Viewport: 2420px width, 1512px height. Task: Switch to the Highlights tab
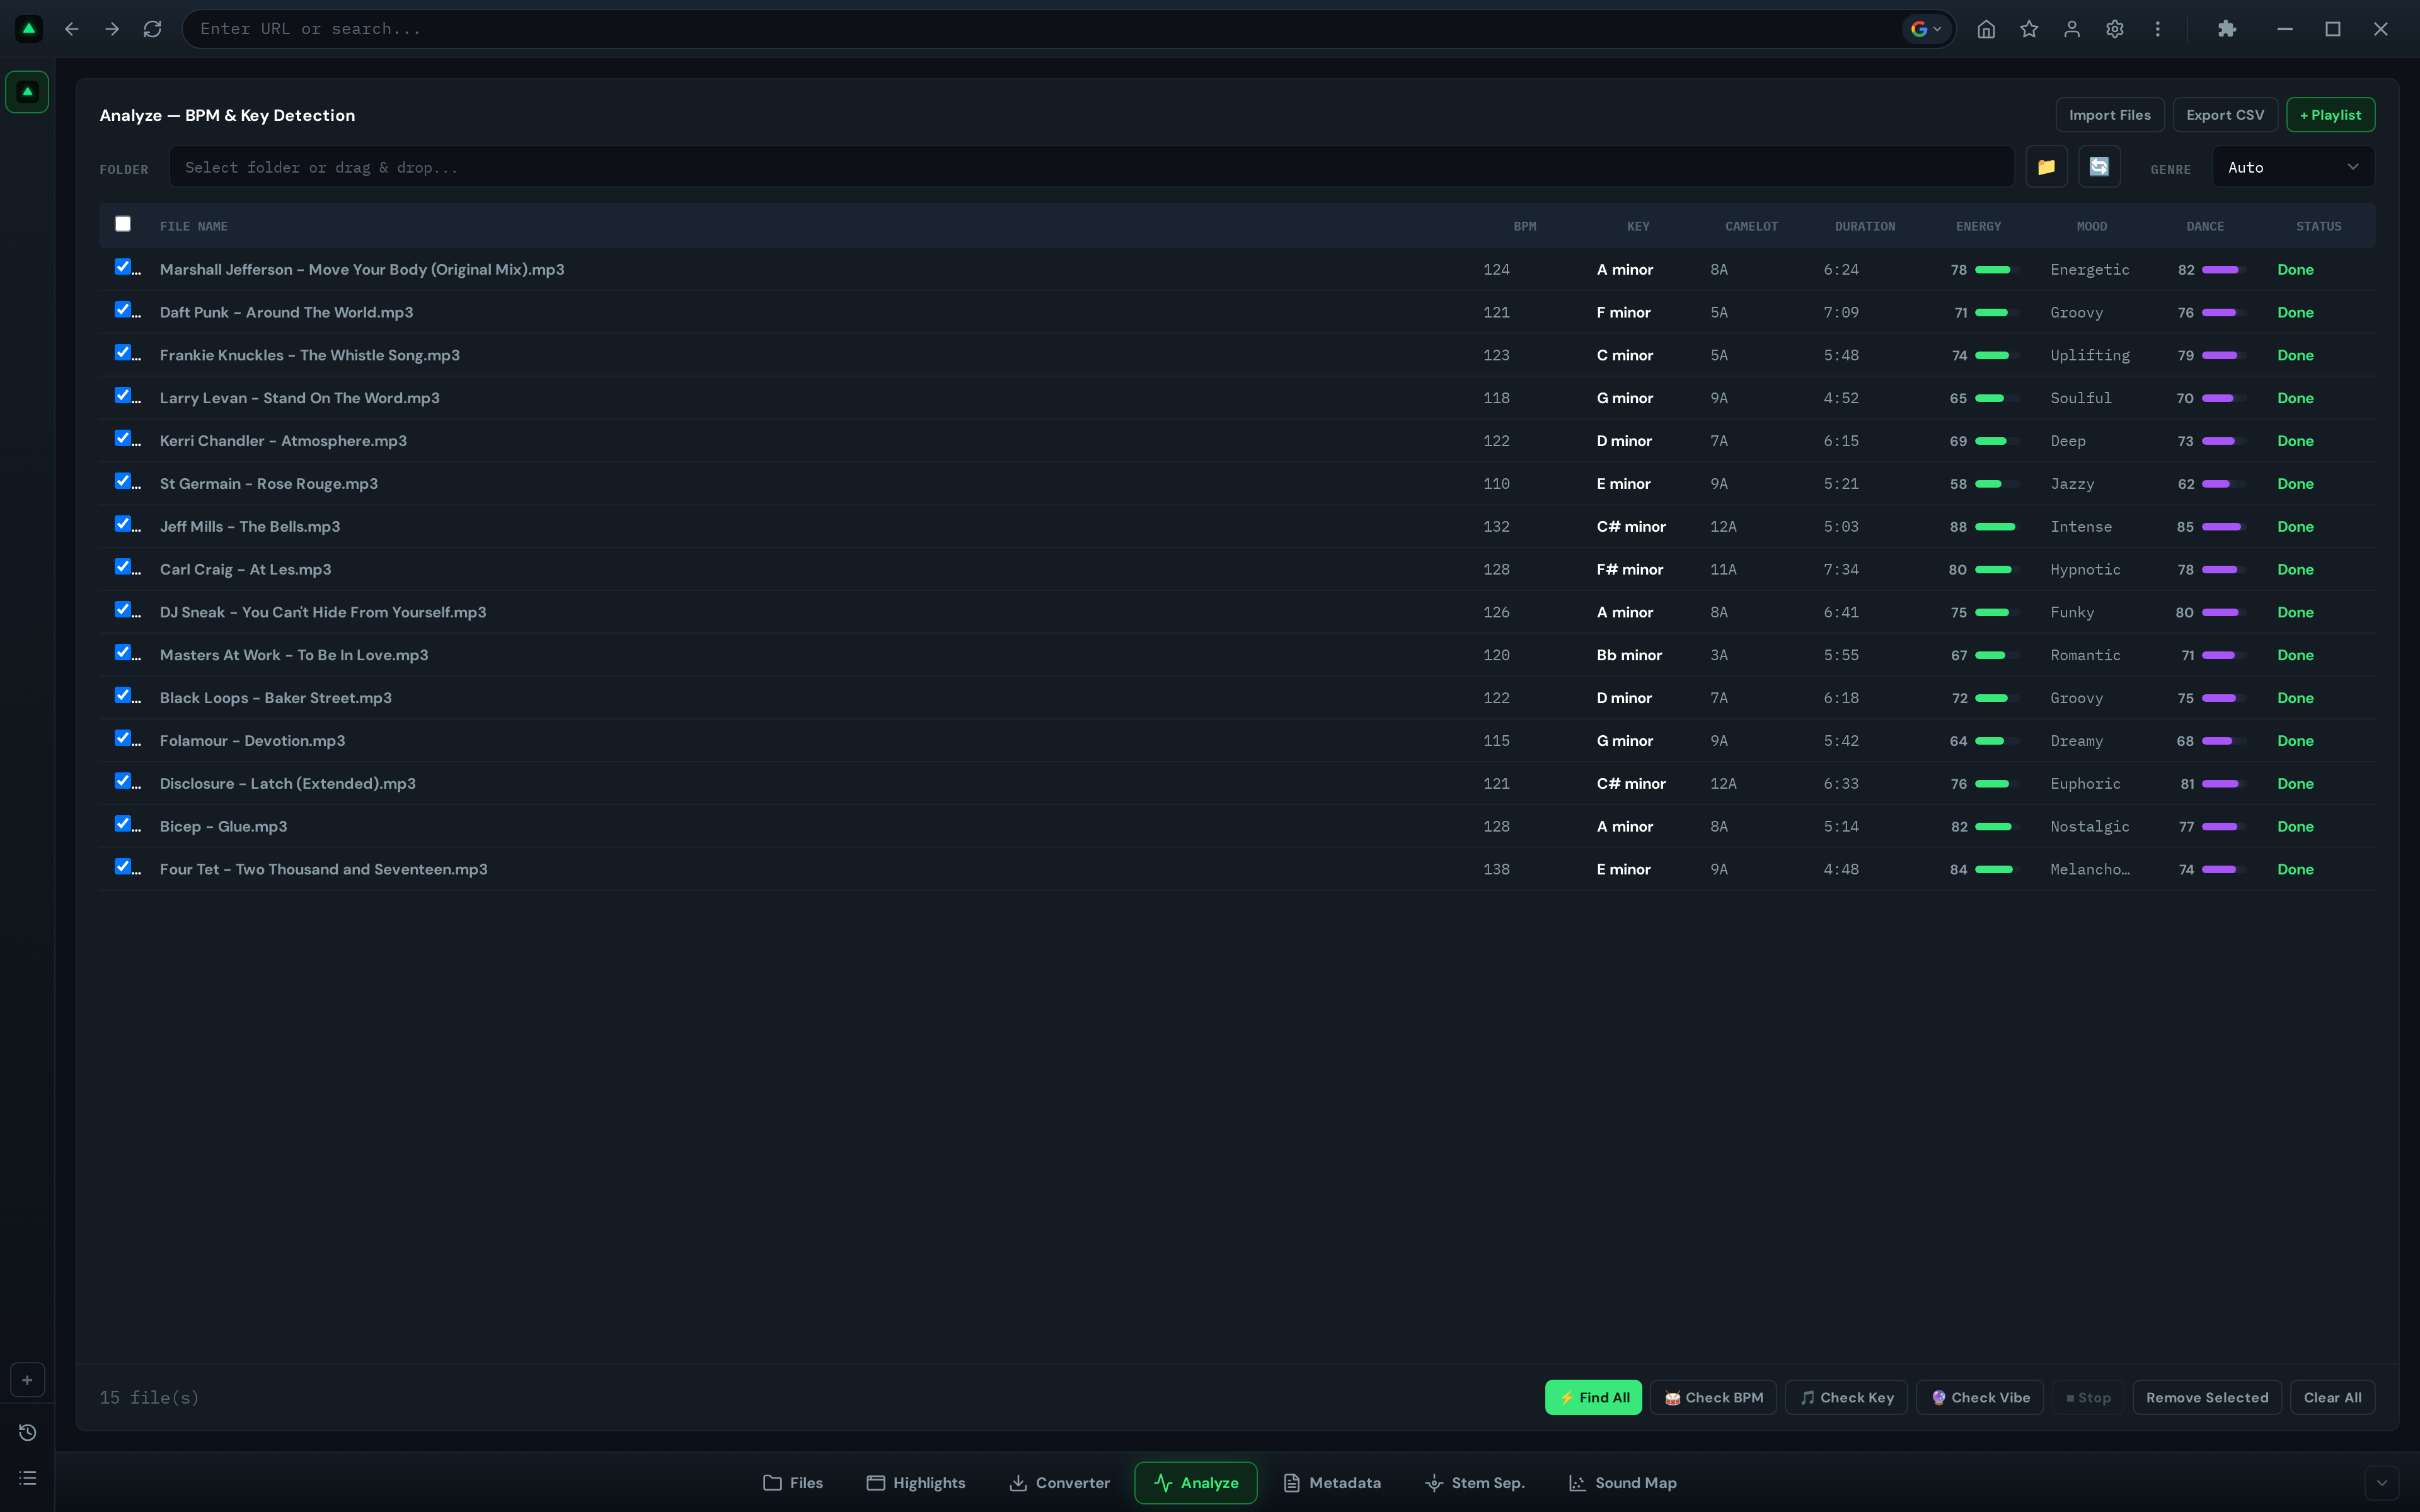(x=916, y=1483)
